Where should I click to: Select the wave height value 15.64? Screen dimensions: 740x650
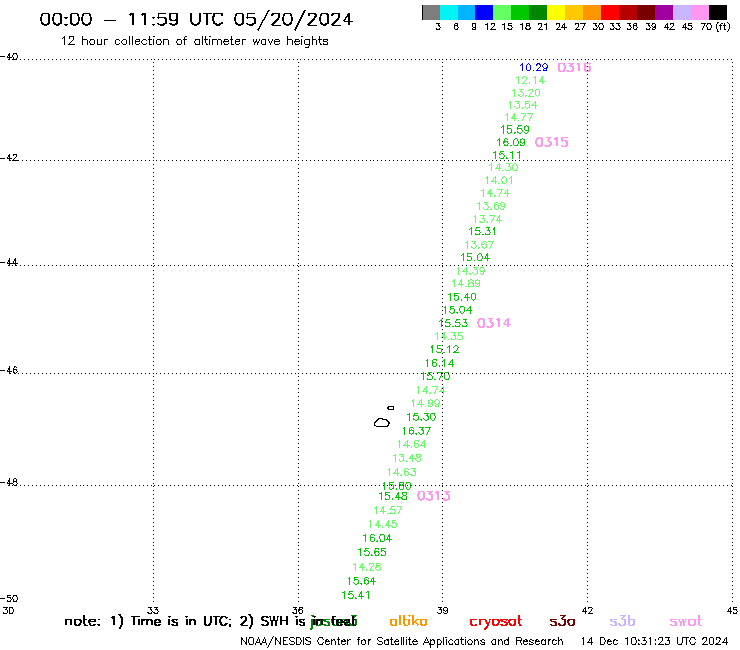362,581
